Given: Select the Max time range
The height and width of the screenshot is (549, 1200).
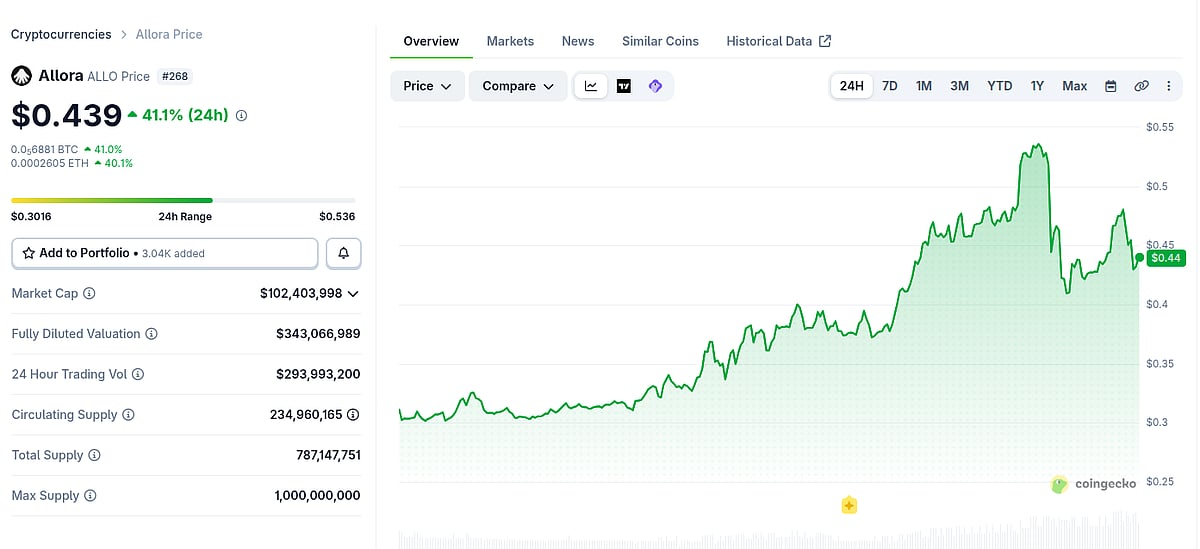Looking at the screenshot, I should (1075, 86).
